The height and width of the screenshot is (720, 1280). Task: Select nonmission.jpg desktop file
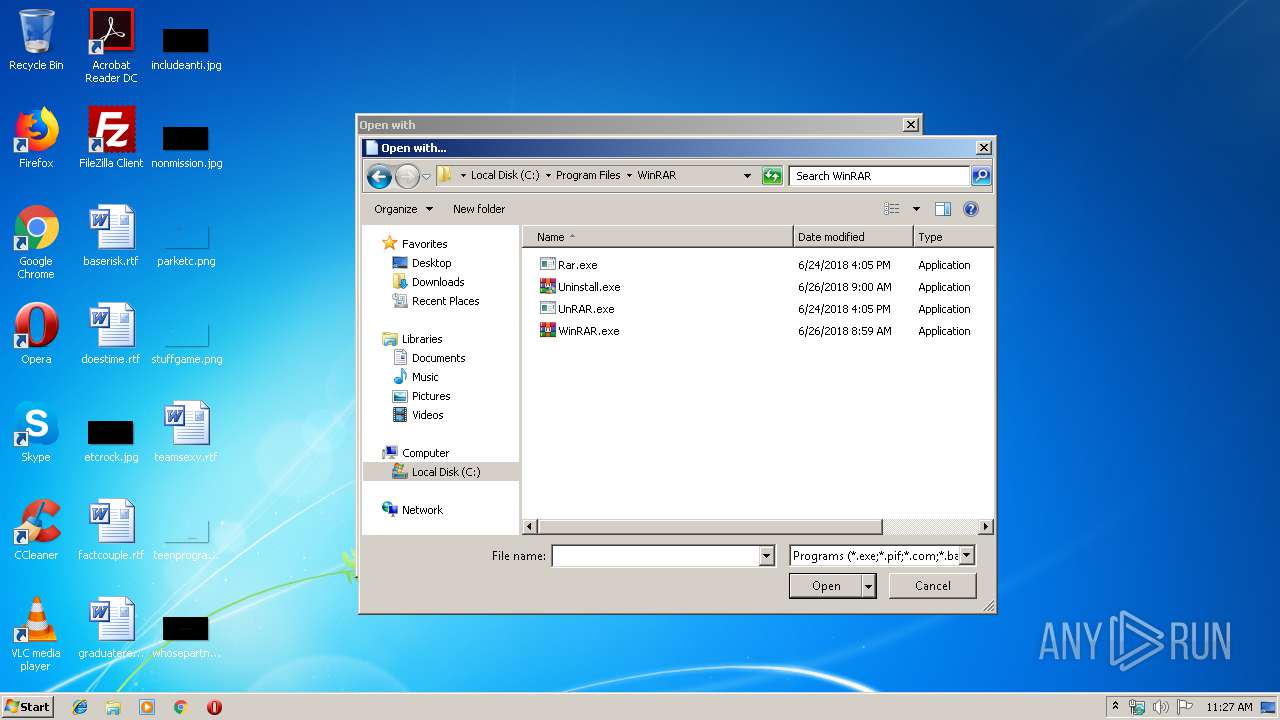click(186, 146)
